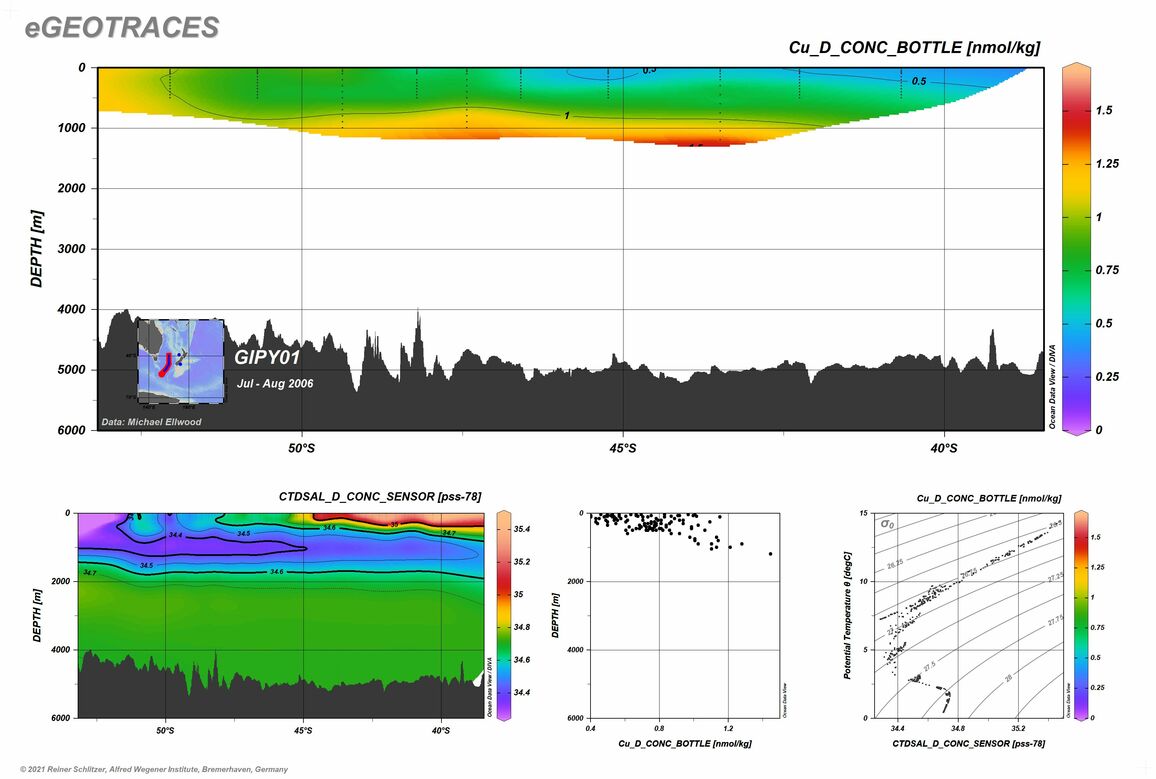This screenshot has width=1156, height=779.
Task: Click the copyright Reiner Schlitzer footer text
Action: click(154, 769)
